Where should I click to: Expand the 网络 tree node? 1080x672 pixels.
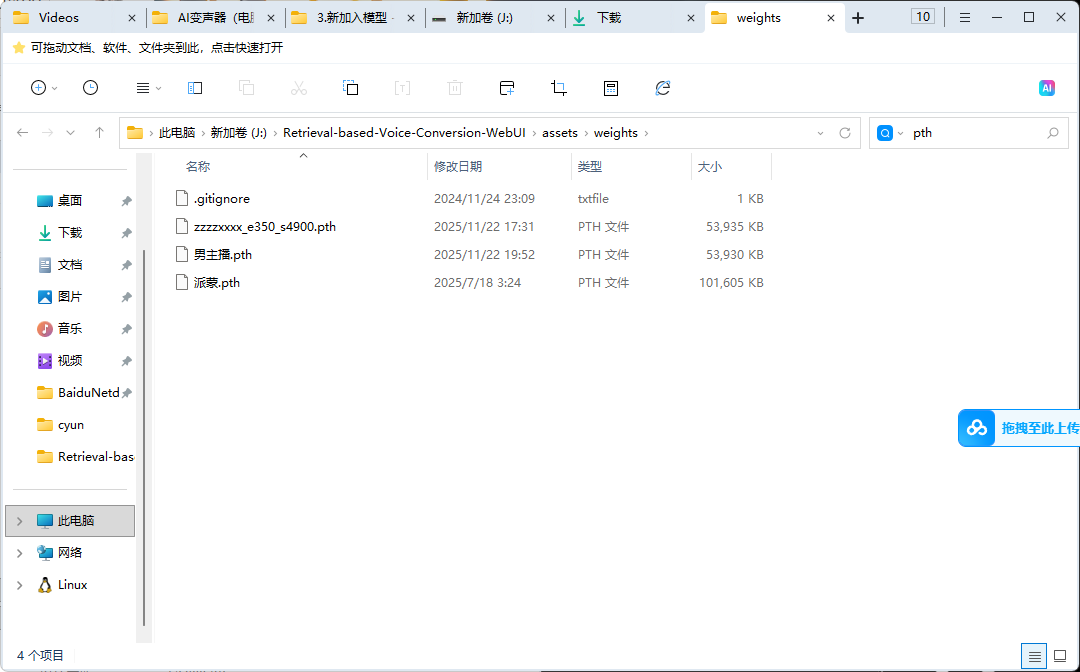pyautogui.click(x=19, y=553)
